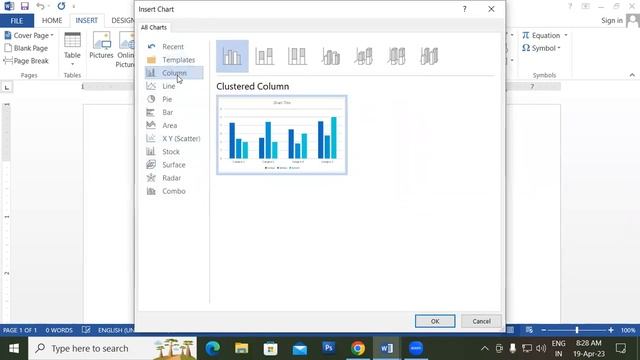Click the Repeat icon in Quick Access

tap(61, 6)
